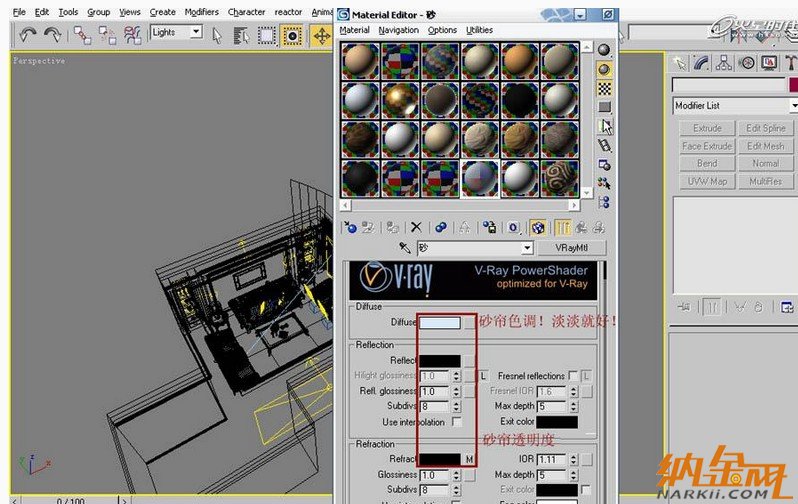The height and width of the screenshot is (504, 798).
Task: Toggle the Fresnel reflections checkbox
Action: (x=573, y=376)
